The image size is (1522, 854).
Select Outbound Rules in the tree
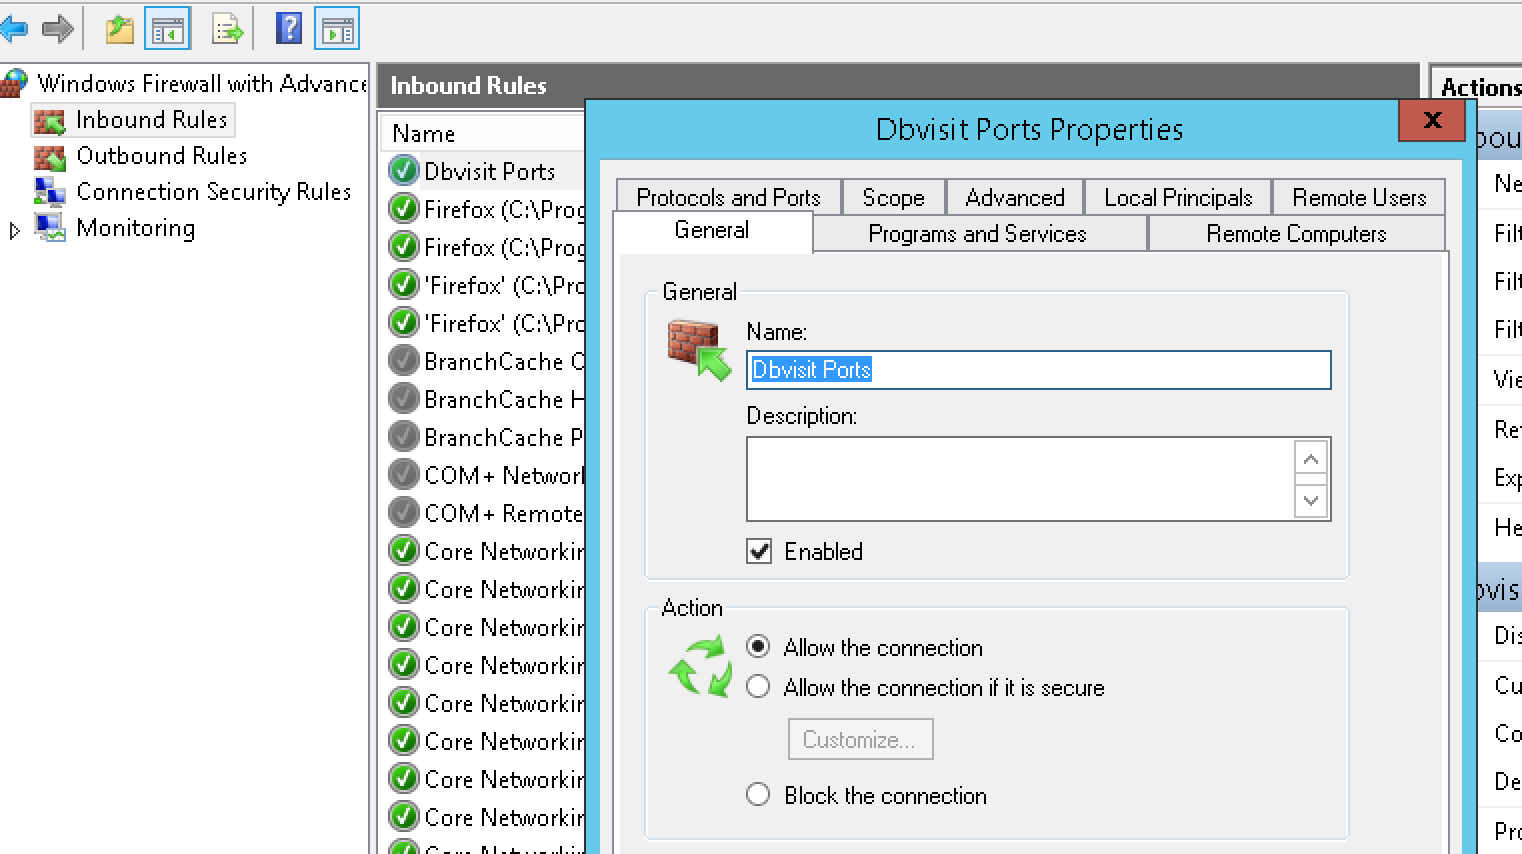click(x=161, y=156)
